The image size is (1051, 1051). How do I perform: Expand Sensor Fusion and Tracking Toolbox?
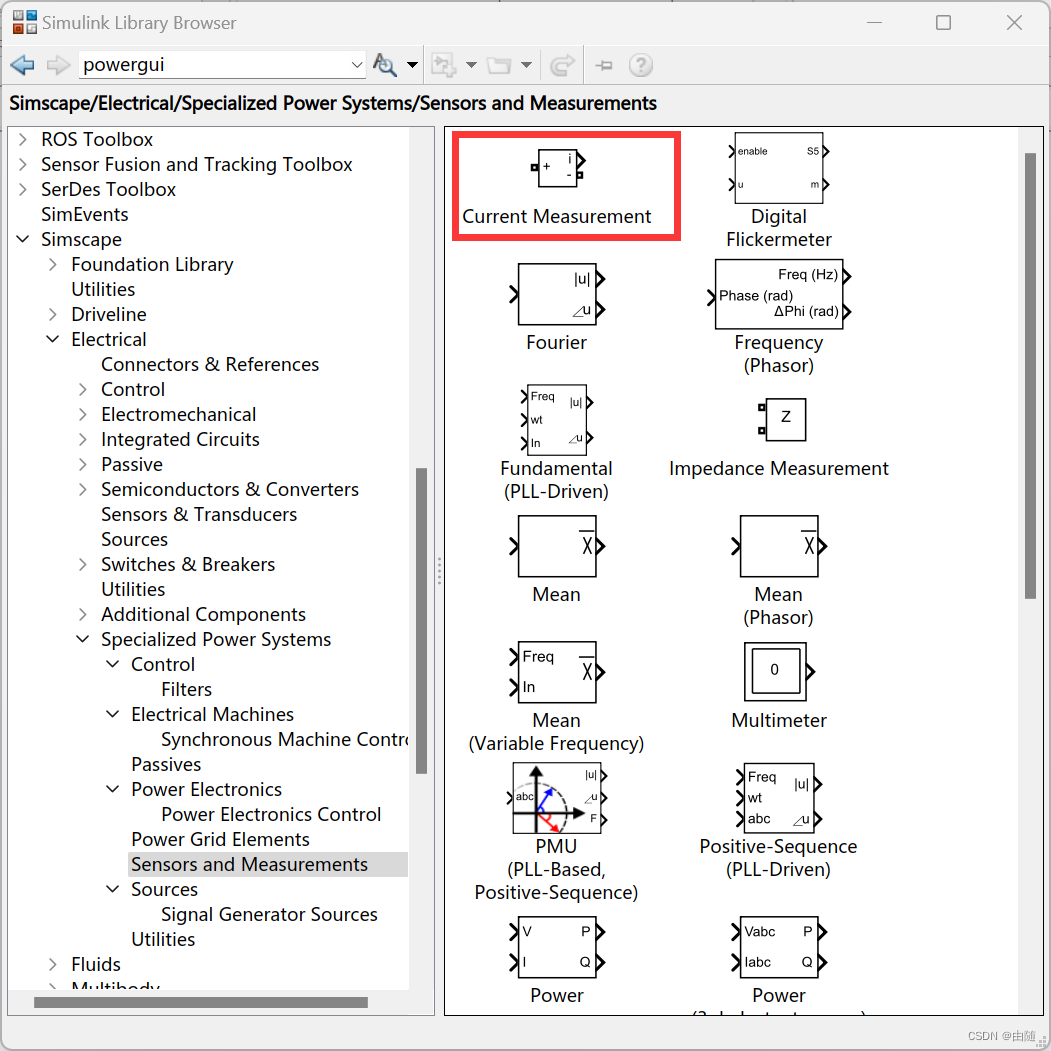[x=23, y=164]
